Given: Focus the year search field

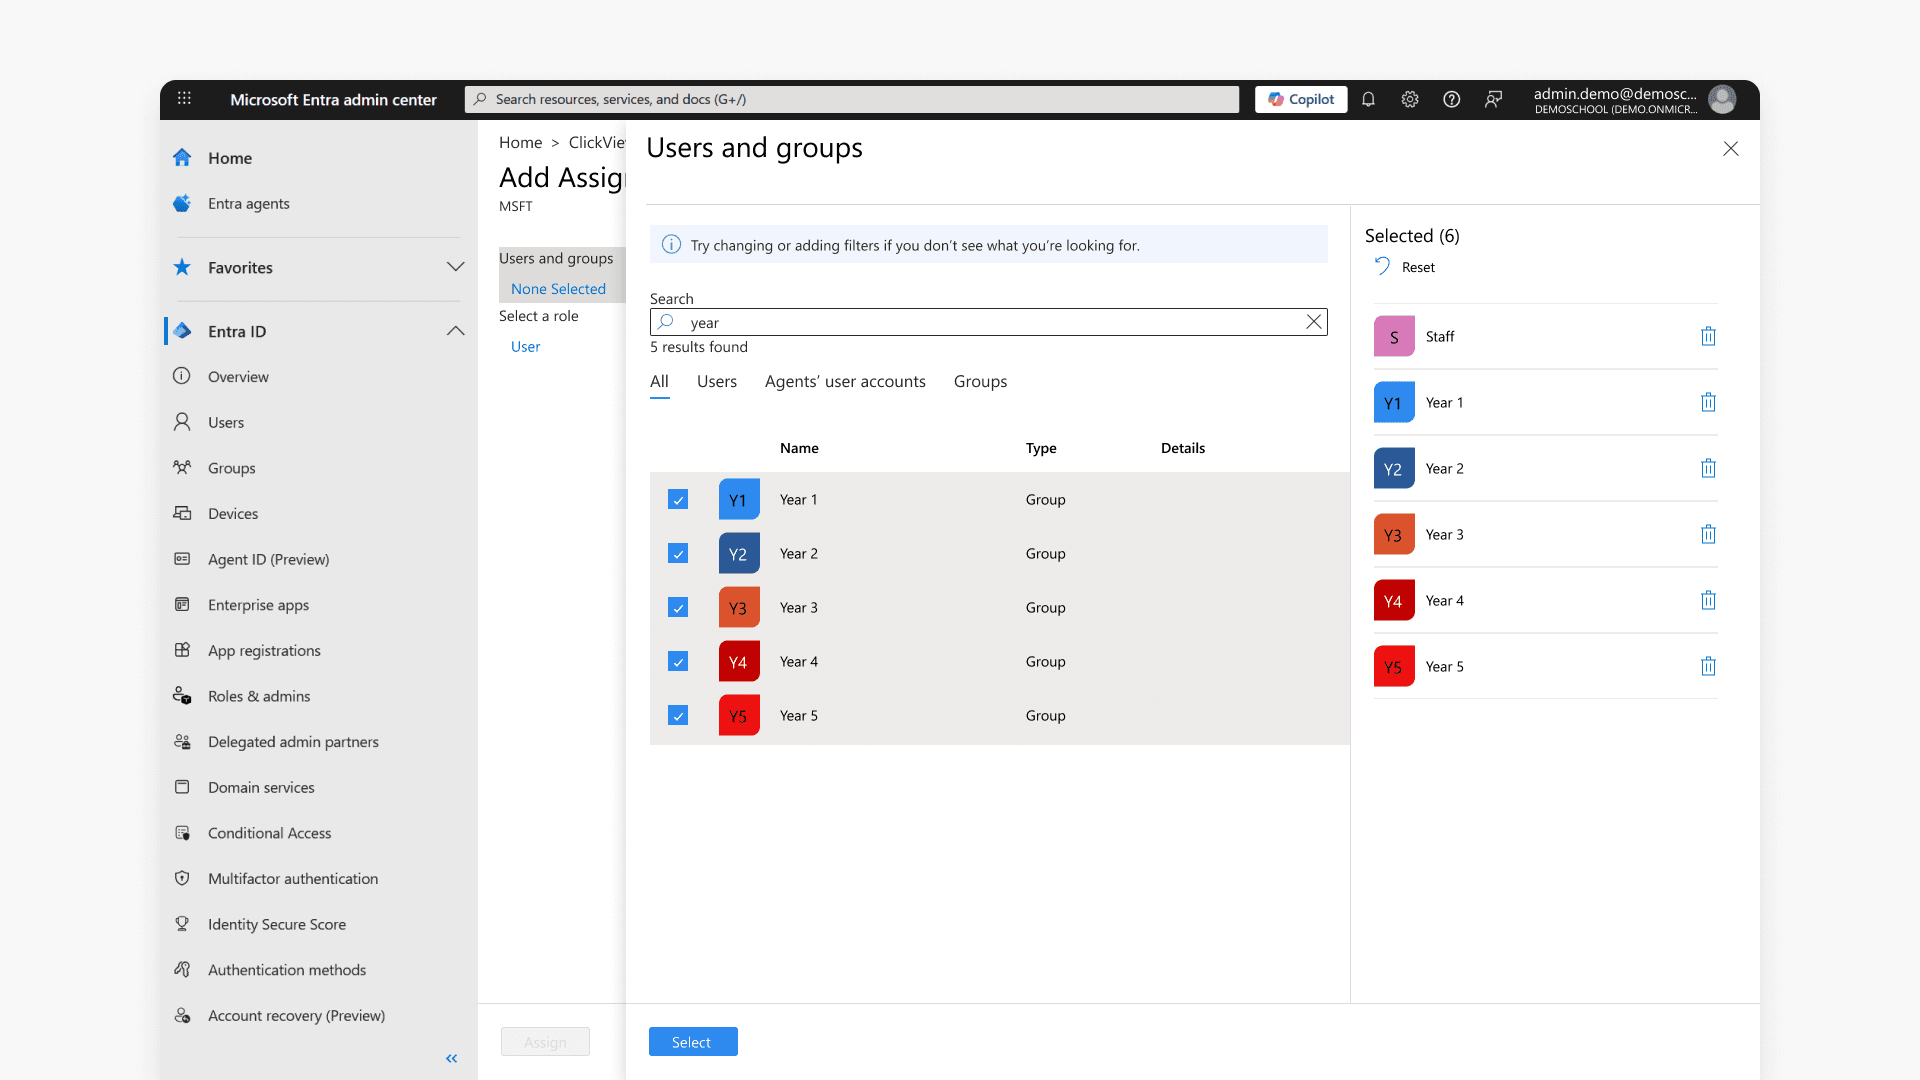Looking at the screenshot, I should pyautogui.click(x=988, y=322).
